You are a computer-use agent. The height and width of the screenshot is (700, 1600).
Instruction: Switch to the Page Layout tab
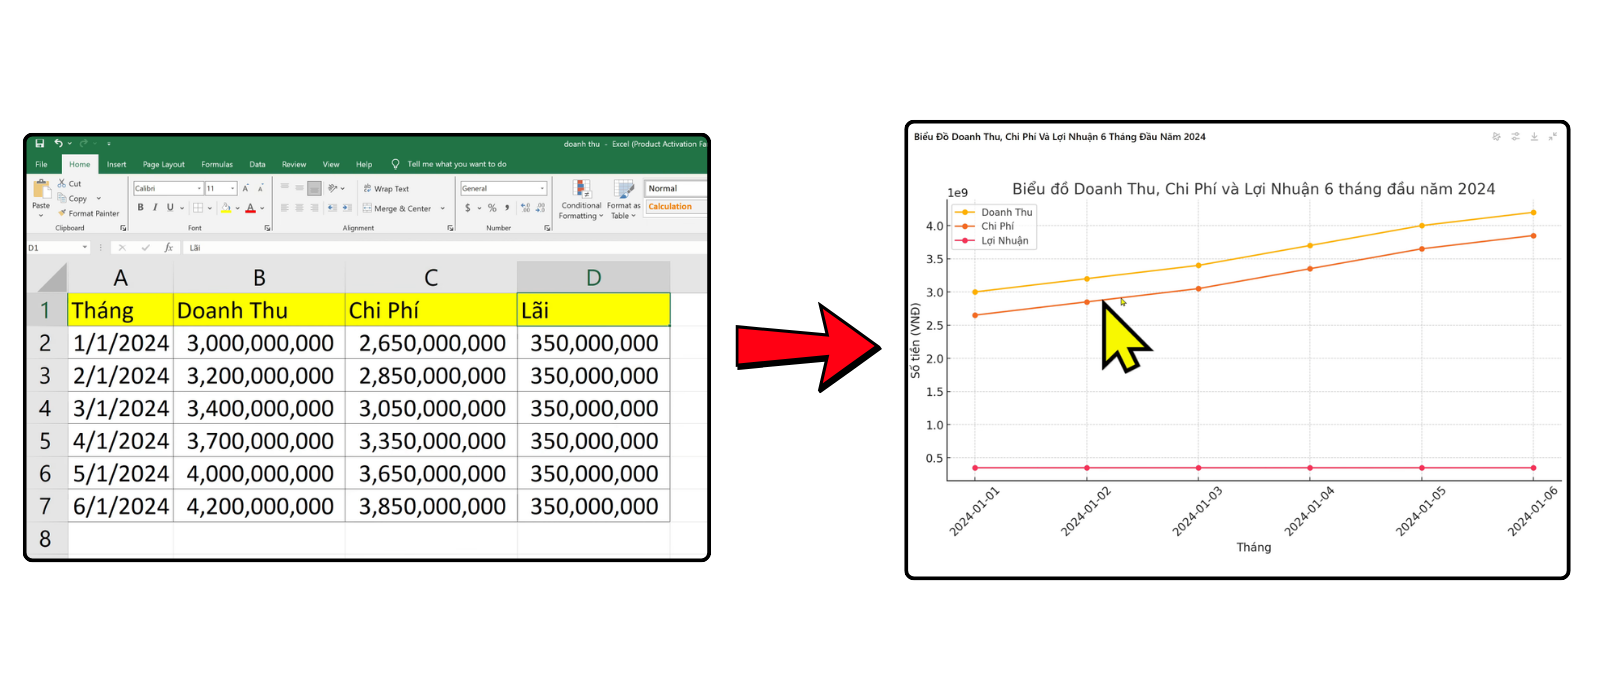(164, 164)
